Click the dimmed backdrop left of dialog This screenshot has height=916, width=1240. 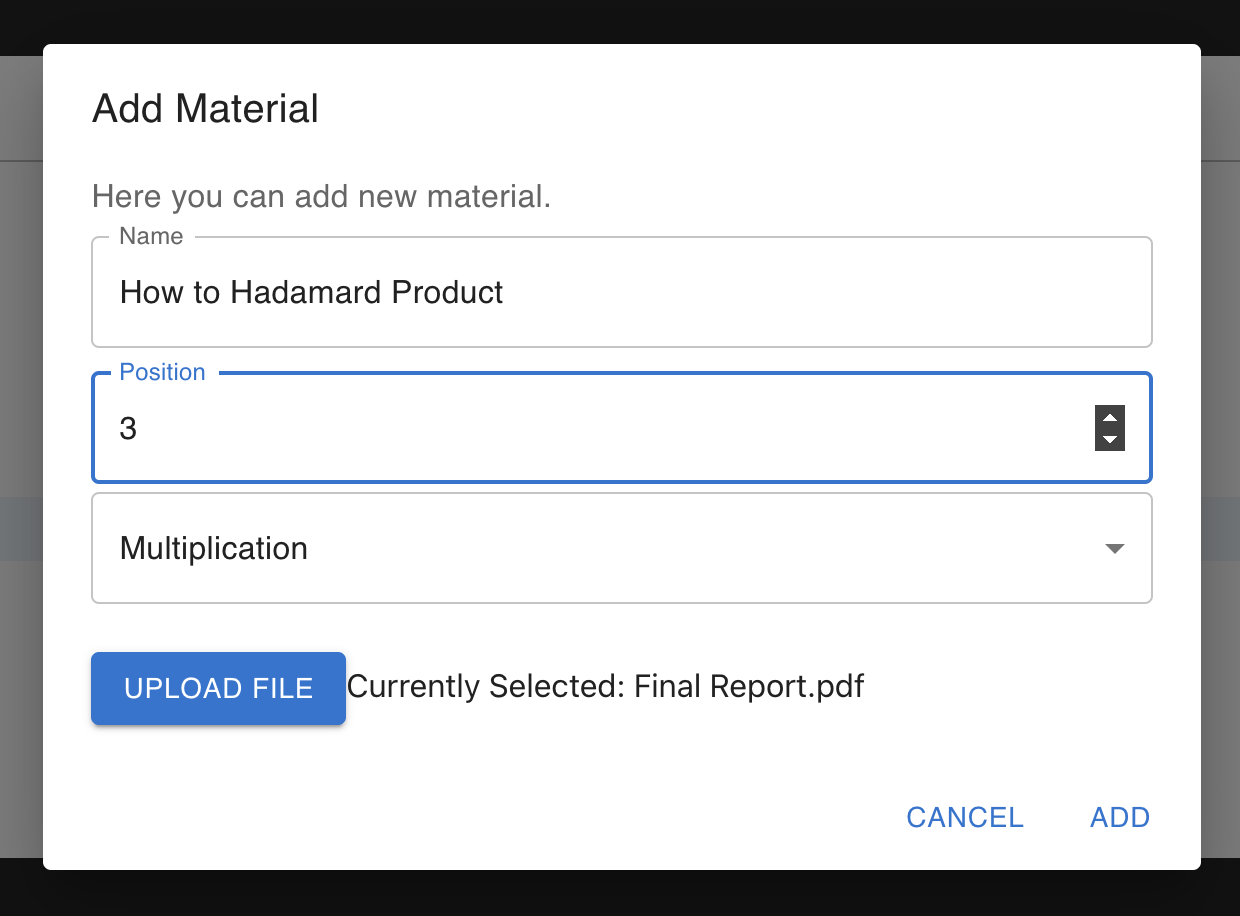coord(20,400)
